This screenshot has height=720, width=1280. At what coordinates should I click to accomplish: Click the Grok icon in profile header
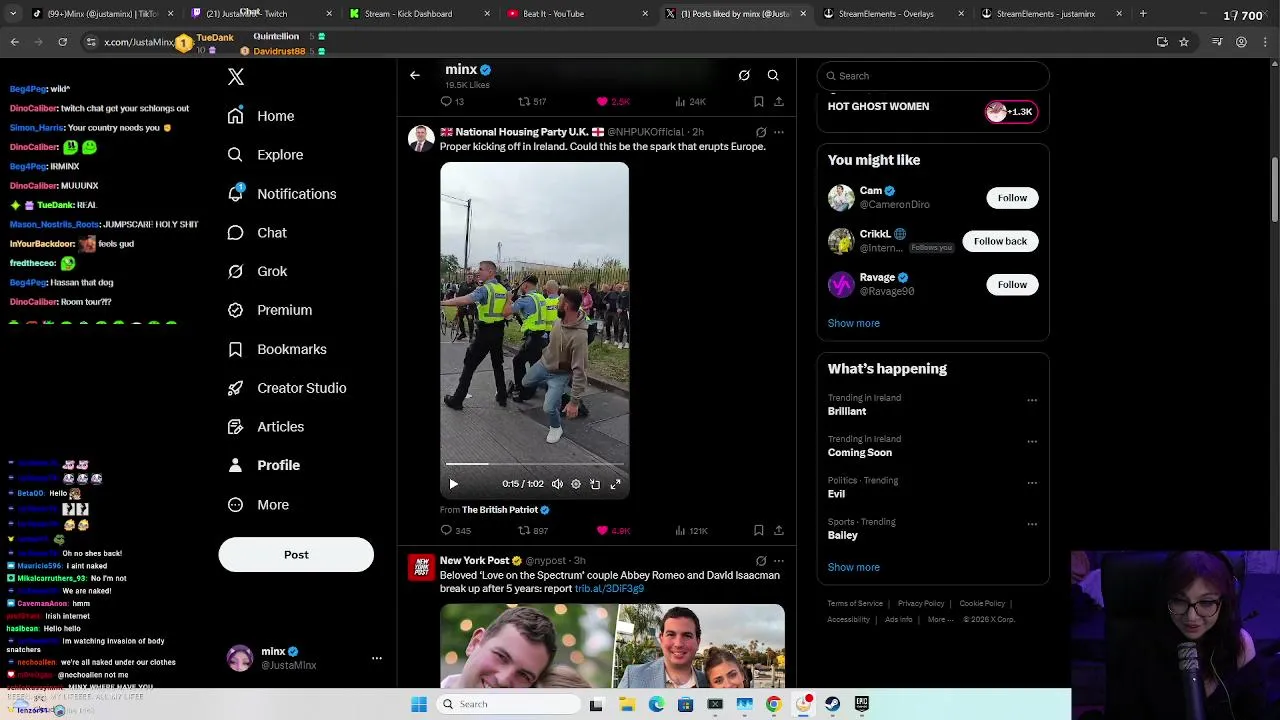744,75
